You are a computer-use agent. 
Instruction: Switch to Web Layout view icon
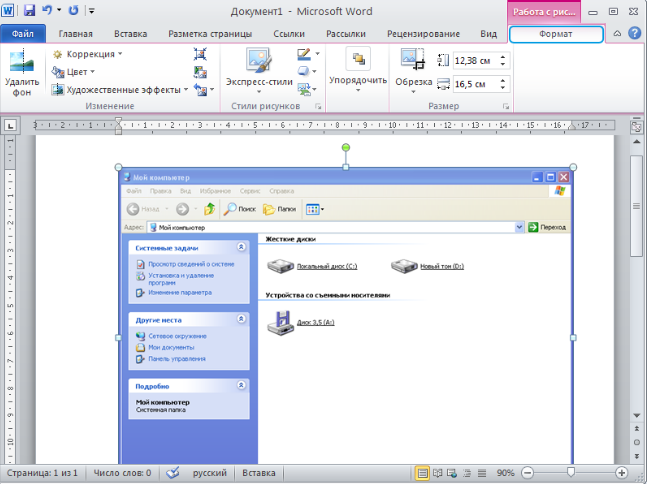(x=452, y=473)
